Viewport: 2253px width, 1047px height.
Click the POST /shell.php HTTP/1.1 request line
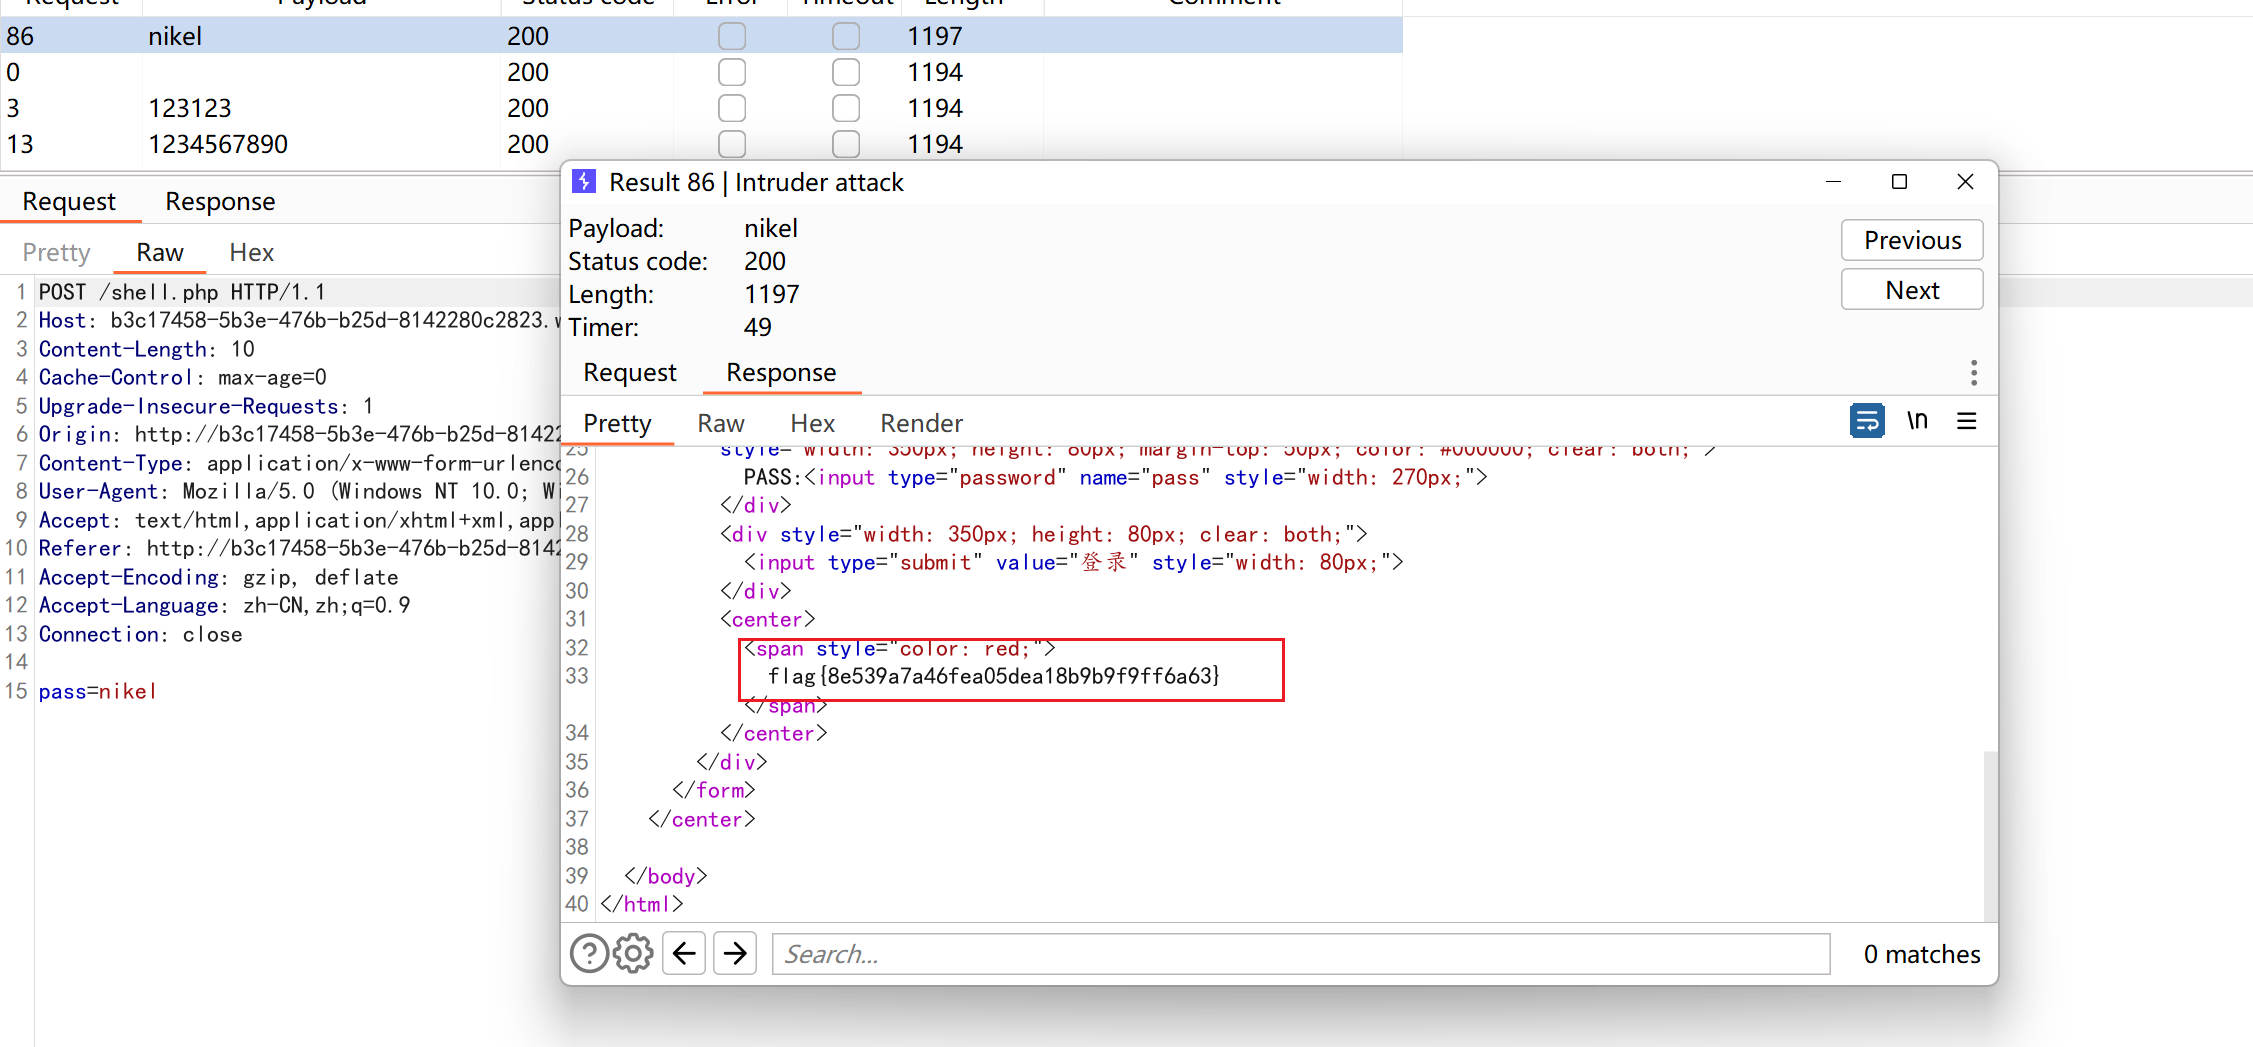click(x=182, y=292)
